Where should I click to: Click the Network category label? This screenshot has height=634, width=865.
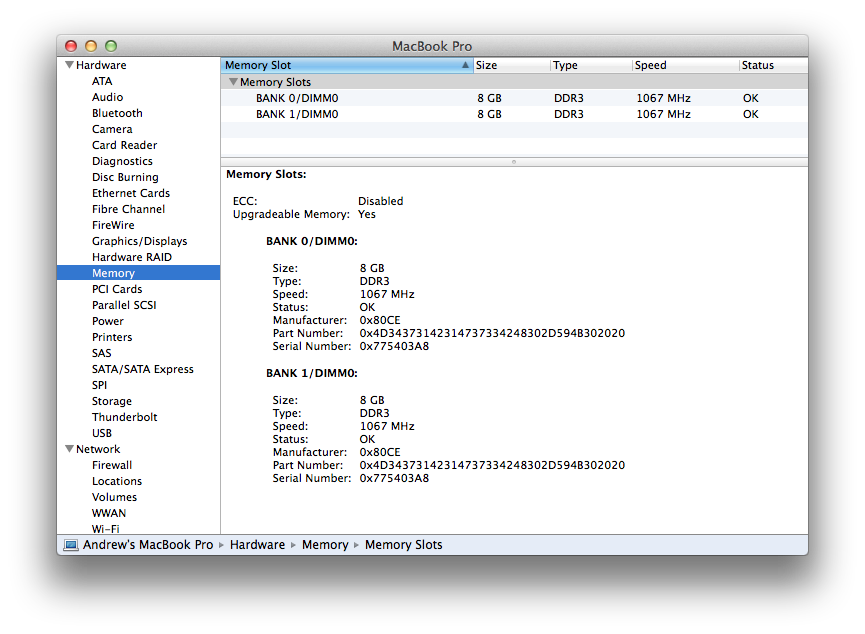[98, 449]
